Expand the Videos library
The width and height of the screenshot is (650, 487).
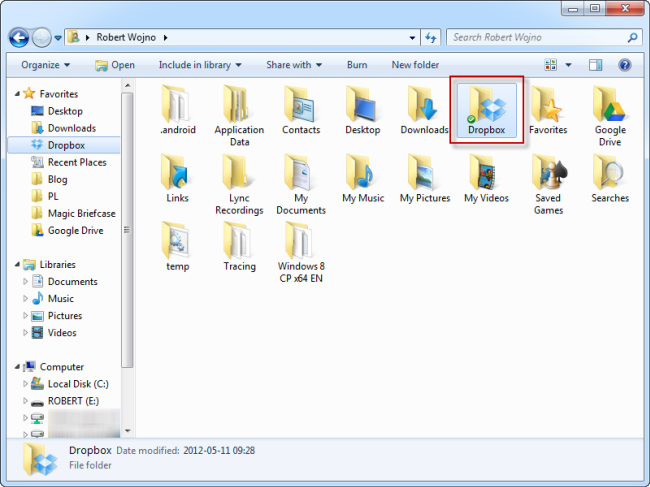click(25, 332)
